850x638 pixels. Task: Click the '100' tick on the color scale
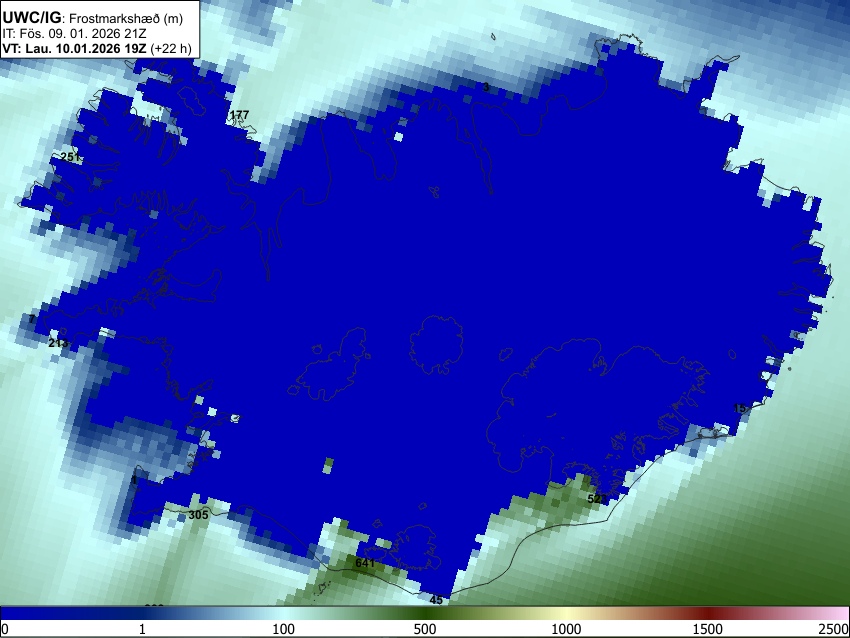click(x=284, y=629)
